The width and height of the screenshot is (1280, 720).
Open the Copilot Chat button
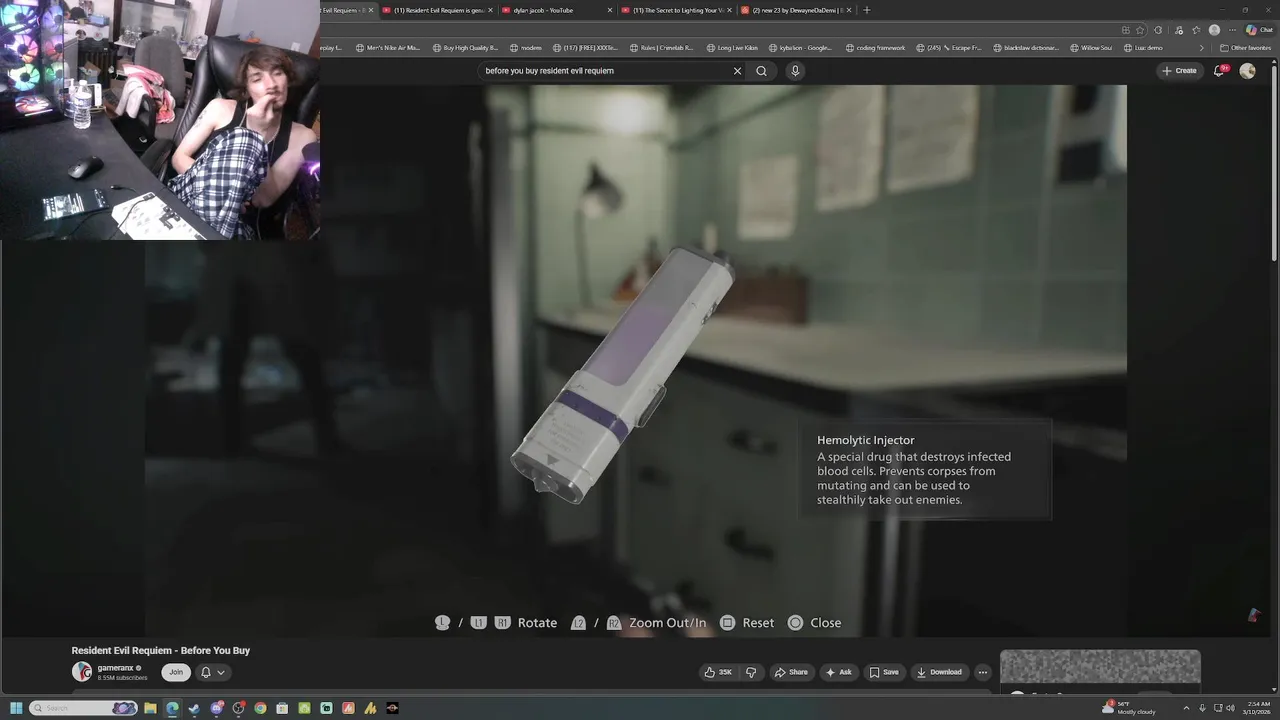1259,30
